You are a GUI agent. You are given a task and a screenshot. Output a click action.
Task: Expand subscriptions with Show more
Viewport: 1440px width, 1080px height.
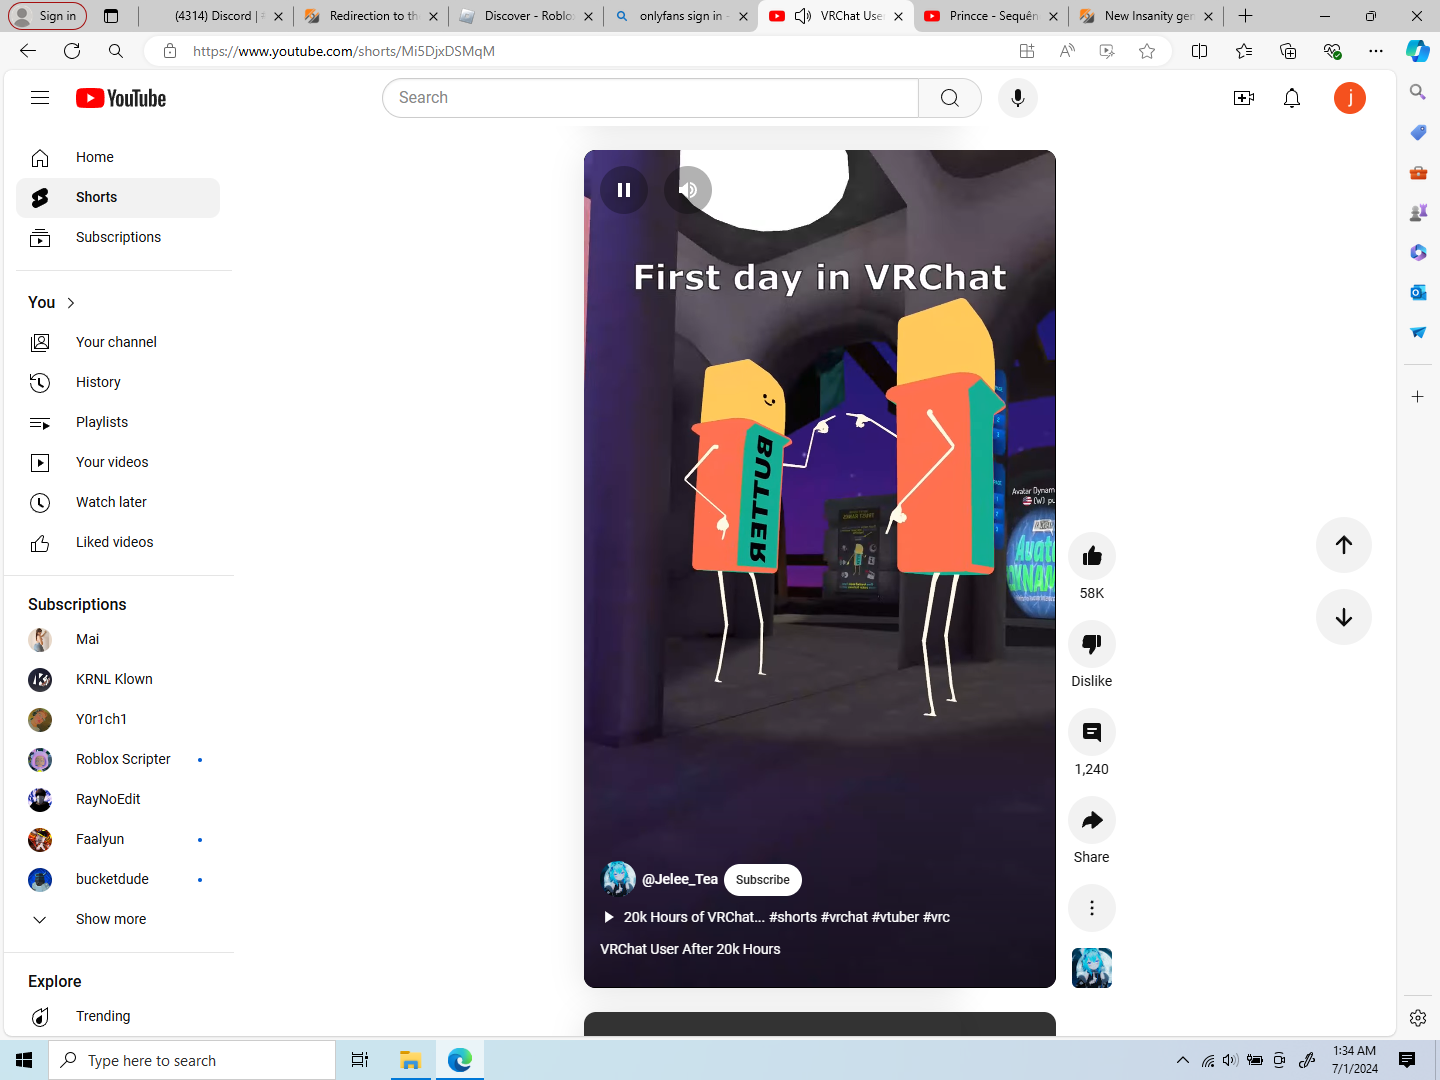click(118, 919)
